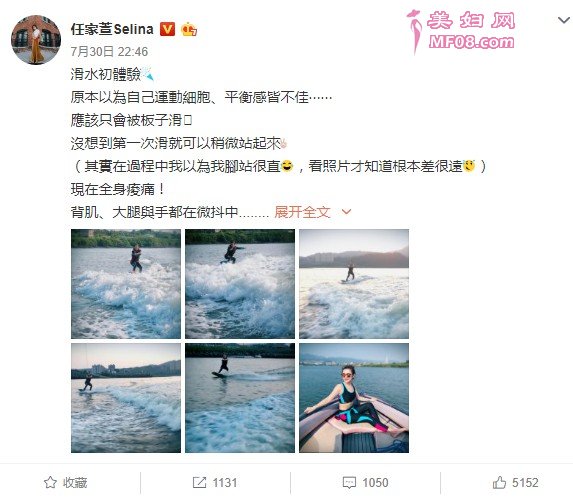Image resolution: width=573 pixels, height=498 pixels.
Task: Open comments via the speech bubble icon
Action: click(349, 483)
